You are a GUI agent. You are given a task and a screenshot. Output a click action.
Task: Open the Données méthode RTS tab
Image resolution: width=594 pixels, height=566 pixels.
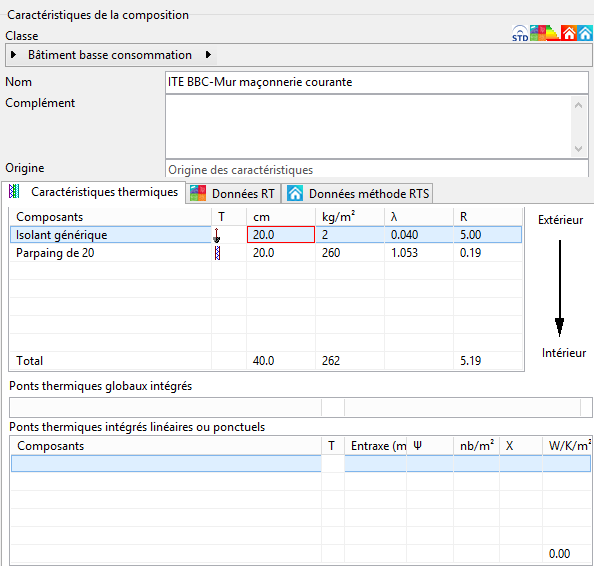click(359, 194)
